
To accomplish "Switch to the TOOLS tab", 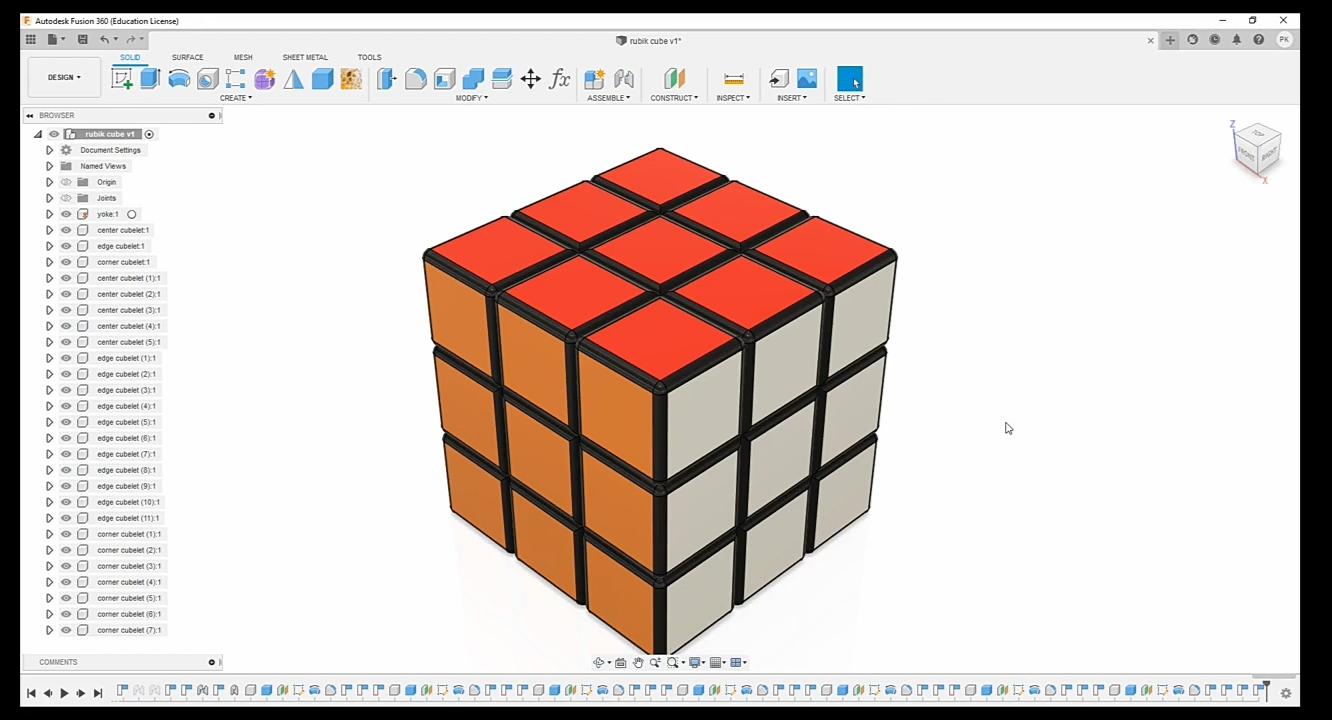I will (369, 57).
